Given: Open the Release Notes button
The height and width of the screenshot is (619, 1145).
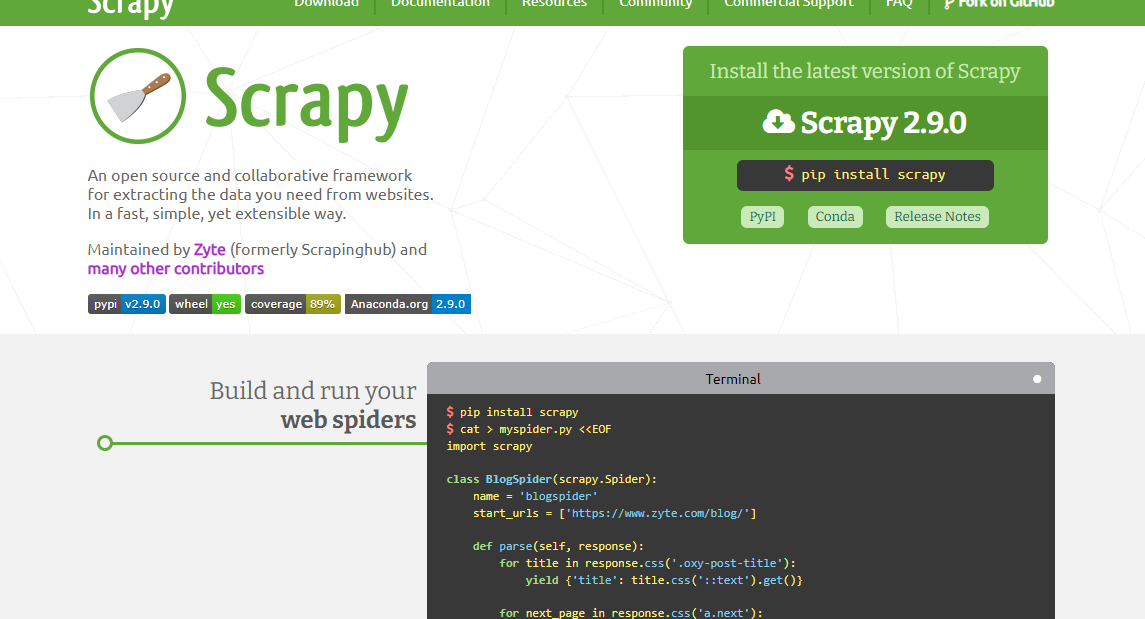Looking at the screenshot, I should pyautogui.click(x=938, y=217).
